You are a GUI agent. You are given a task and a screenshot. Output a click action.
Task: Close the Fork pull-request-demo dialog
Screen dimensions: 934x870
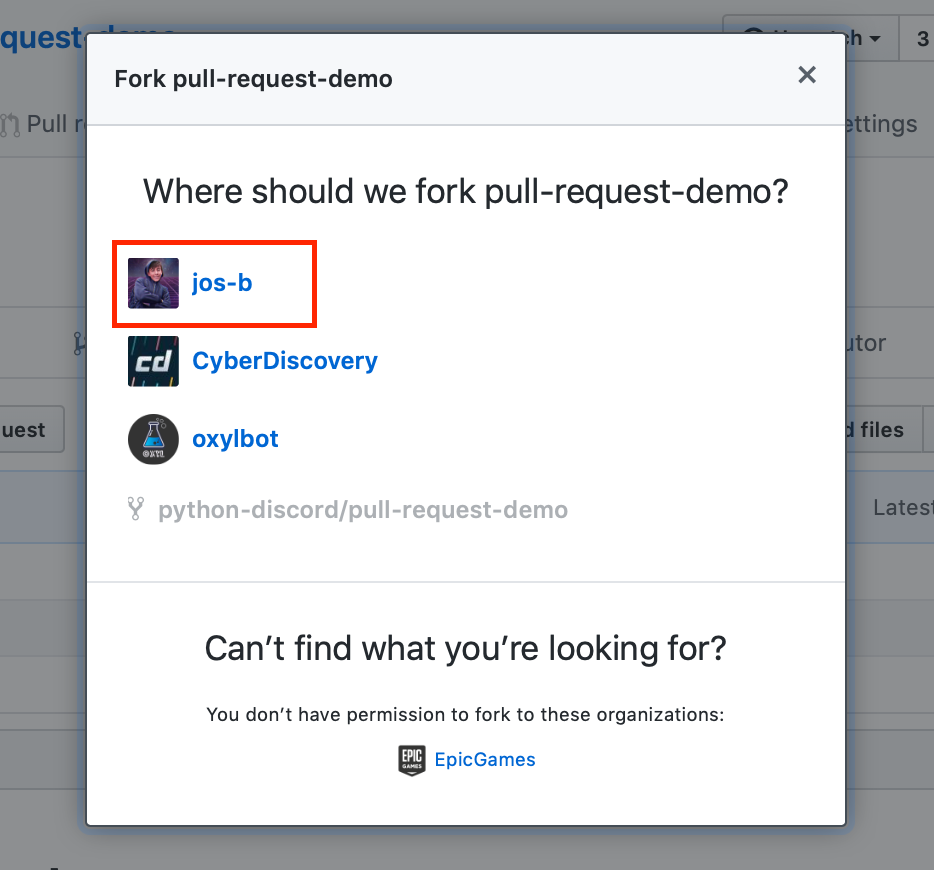[x=807, y=75]
